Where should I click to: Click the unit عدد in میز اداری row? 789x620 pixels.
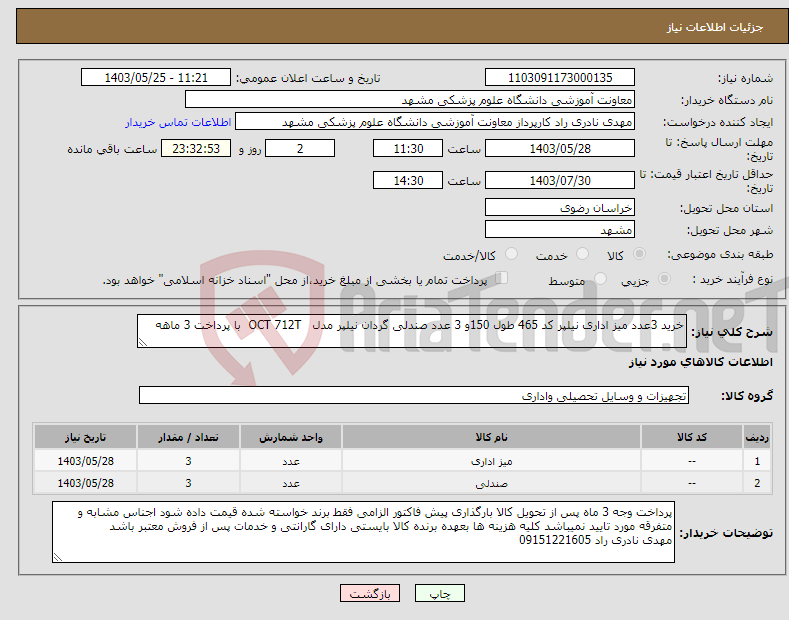(291, 461)
